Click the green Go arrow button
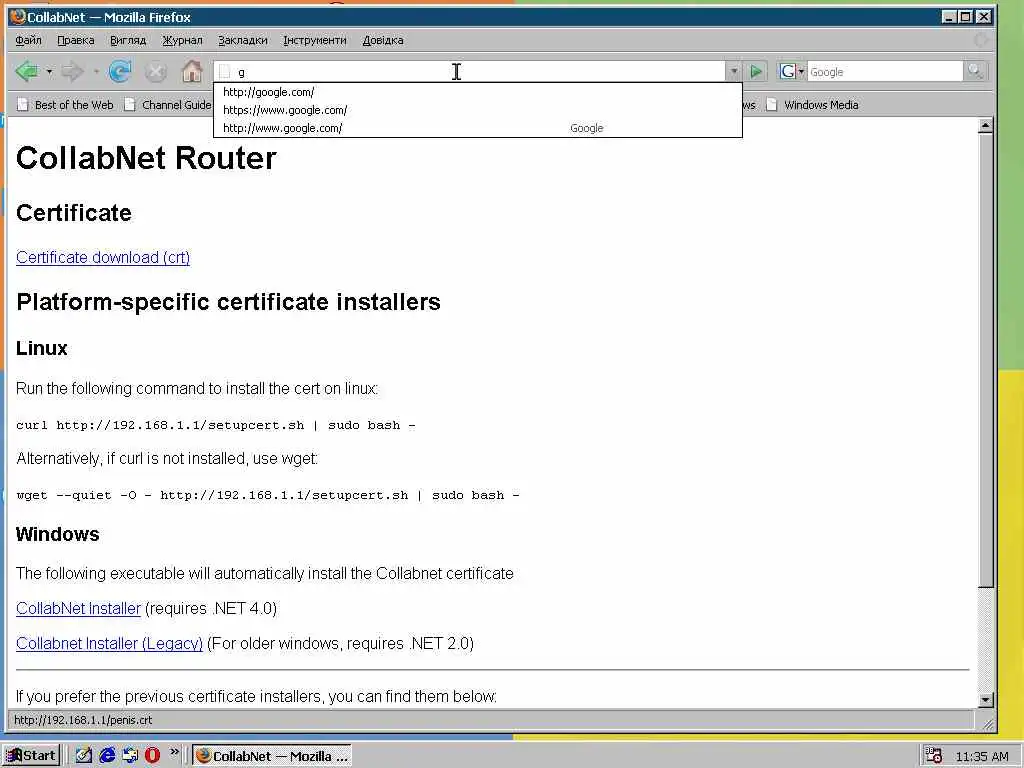Image resolution: width=1024 pixels, height=768 pixels. [756, 71]
